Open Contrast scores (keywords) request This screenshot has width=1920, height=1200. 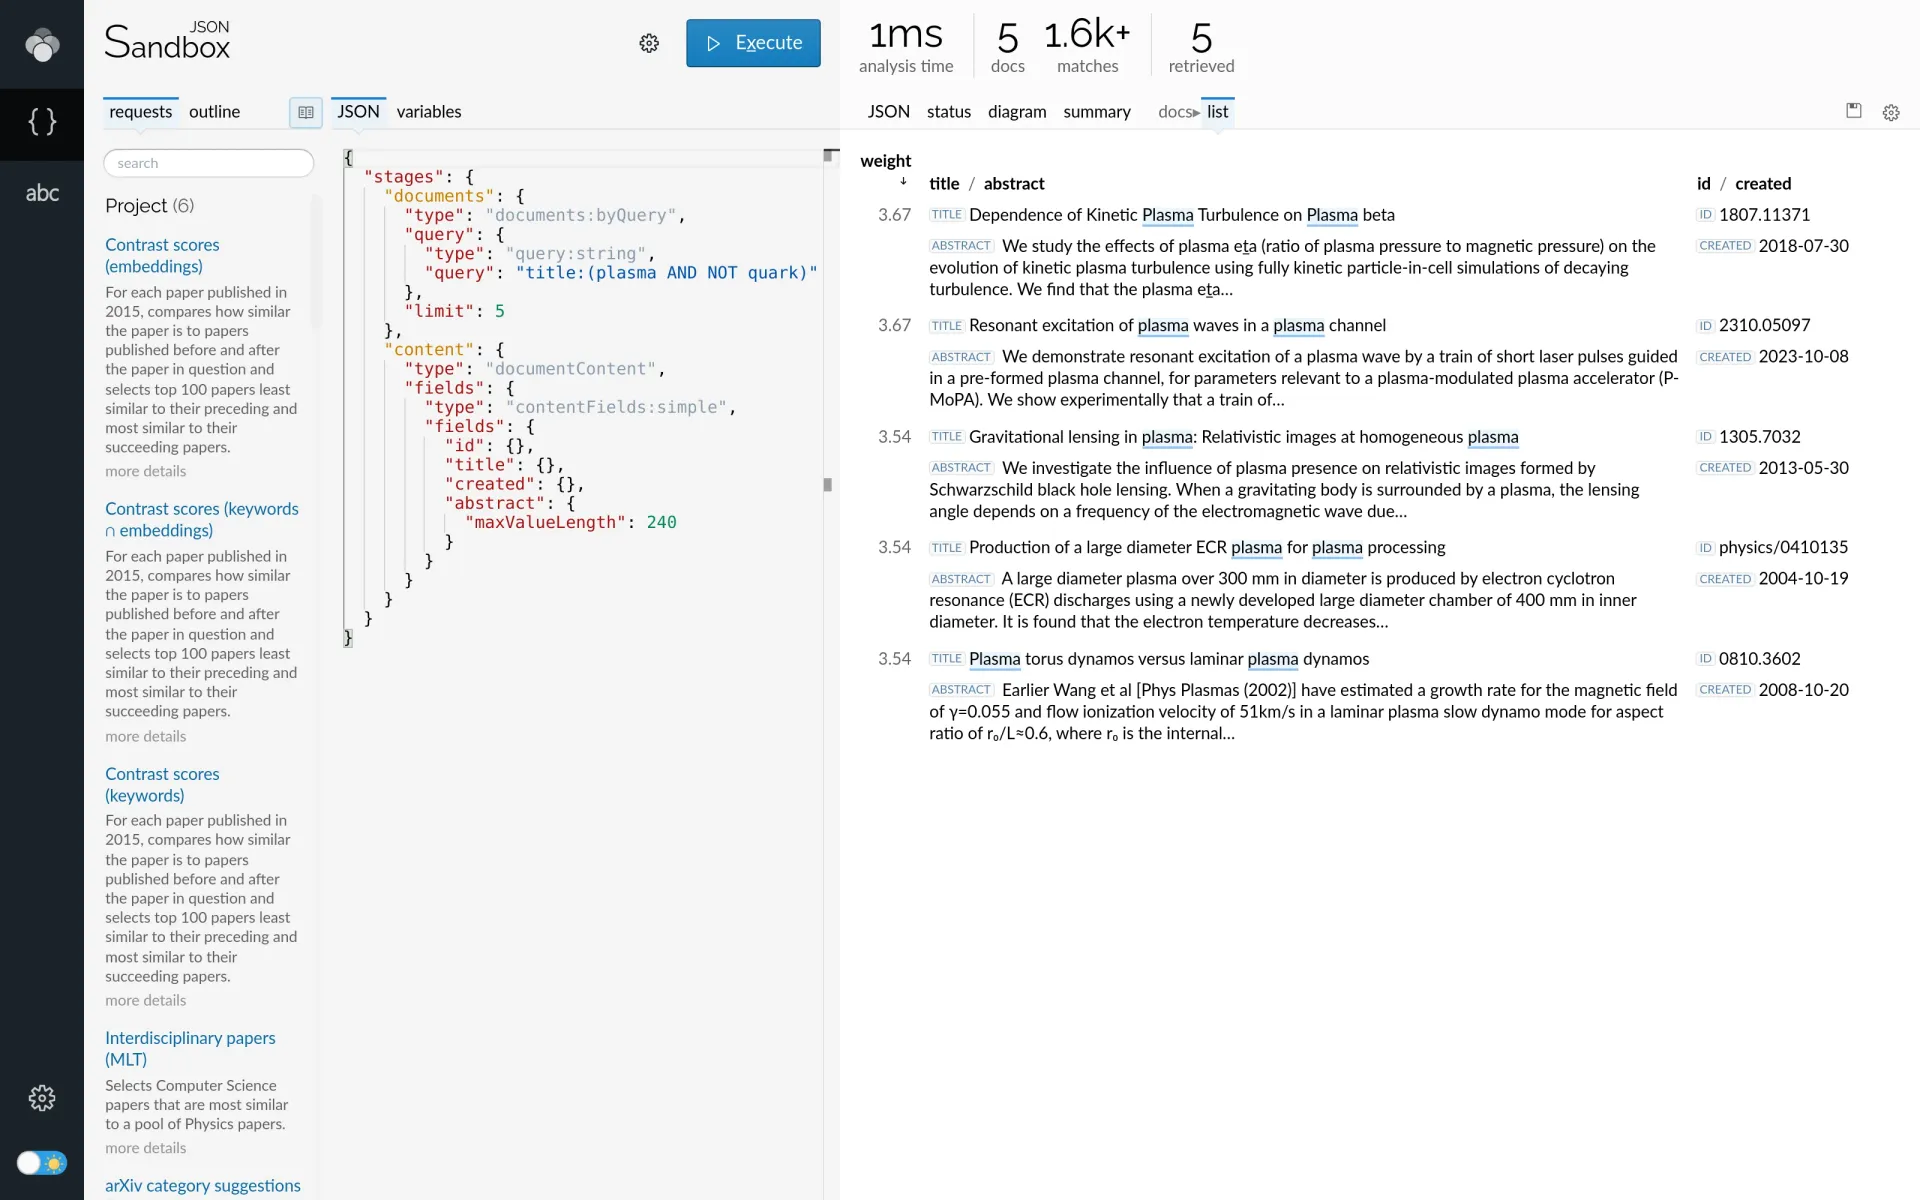[162, 784]
